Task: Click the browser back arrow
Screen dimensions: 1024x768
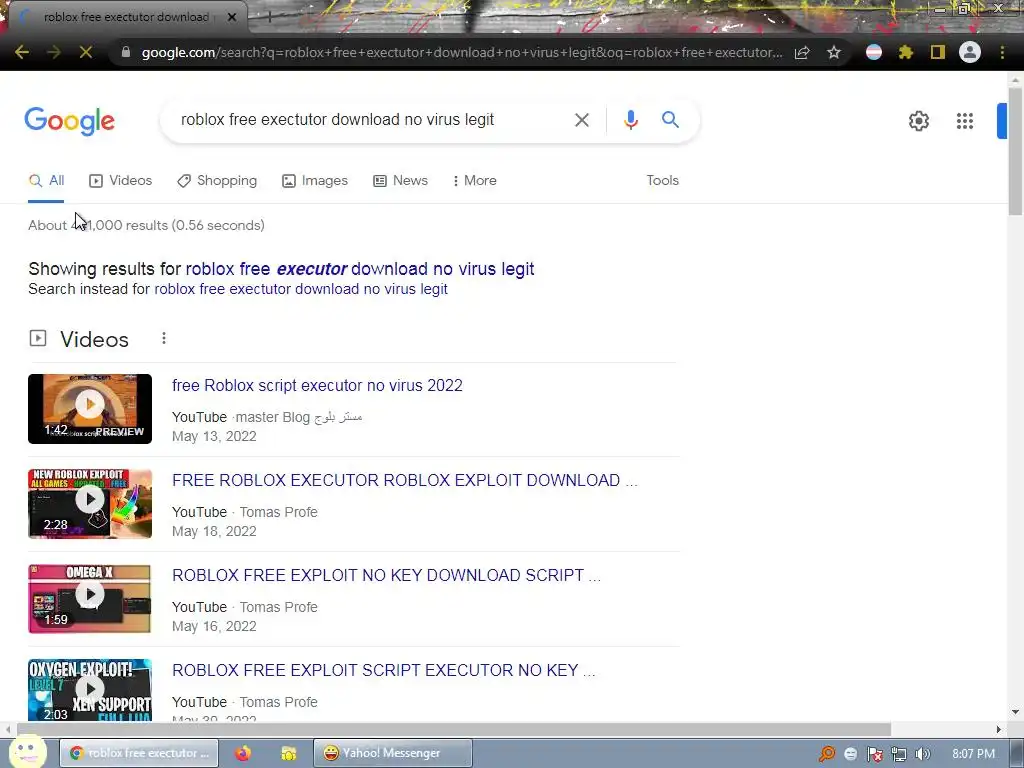Action: point(22,52)
